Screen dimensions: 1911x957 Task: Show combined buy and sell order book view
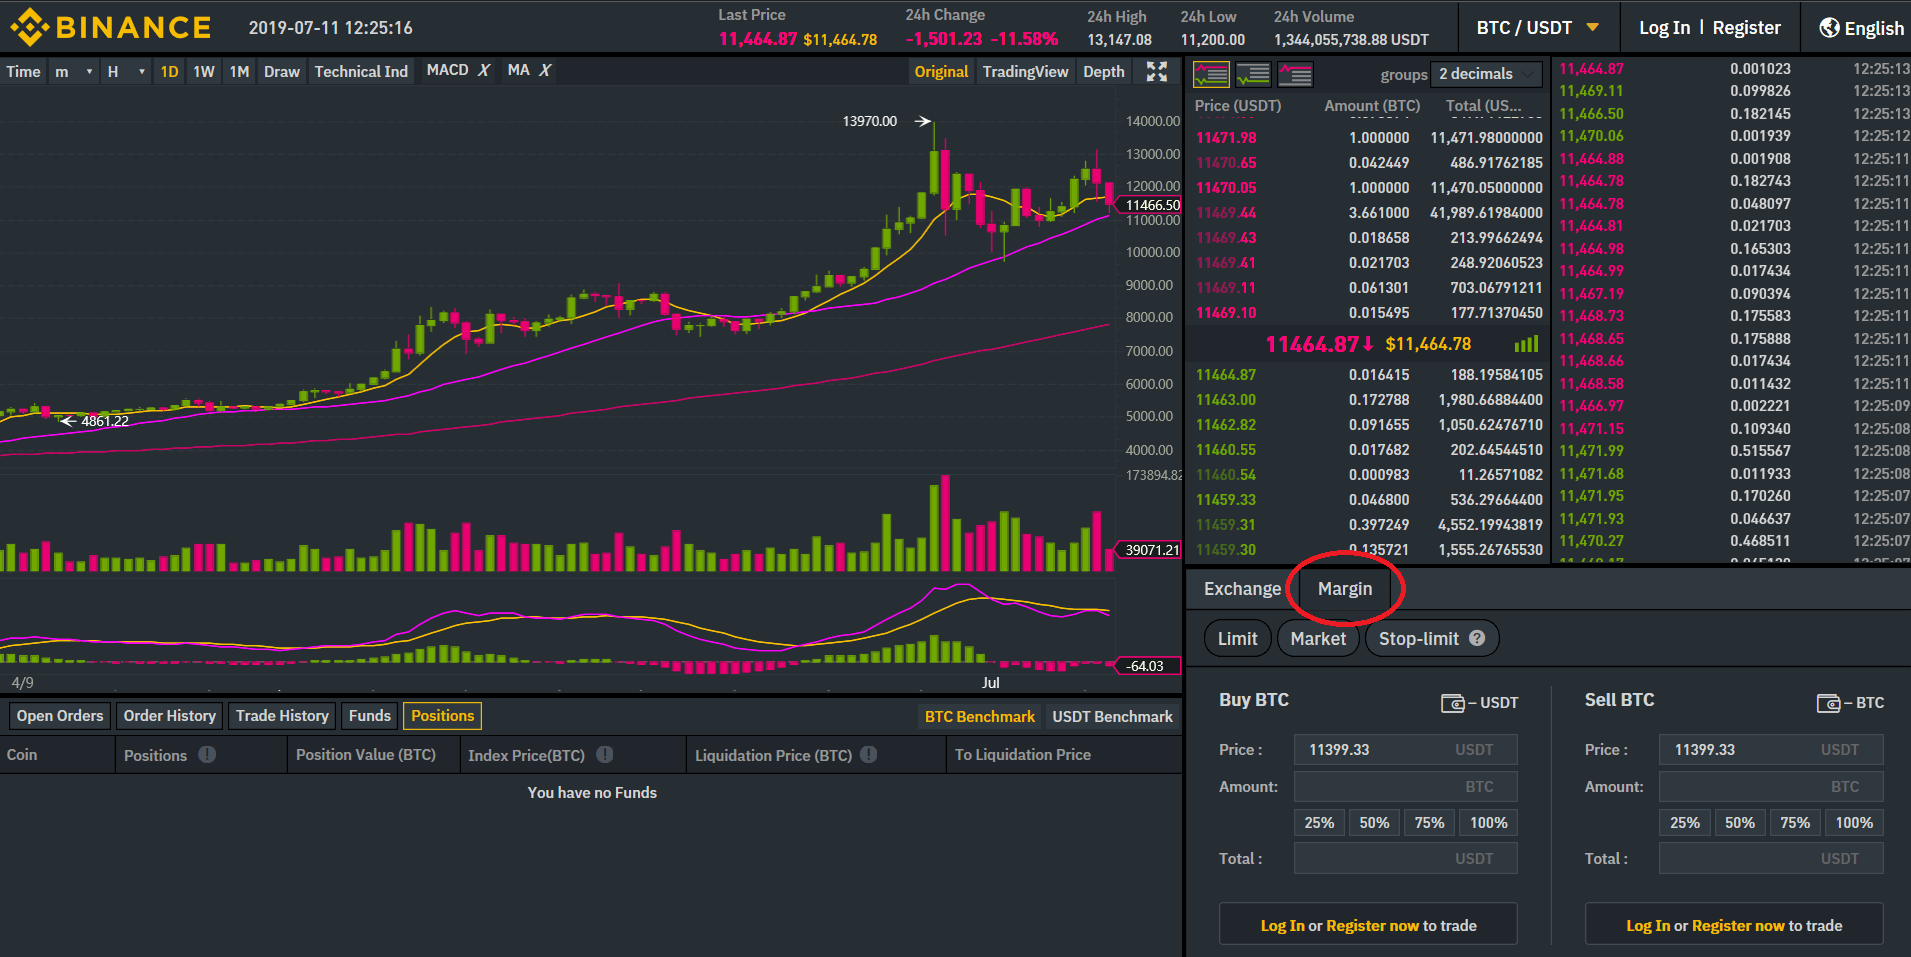click(1211, 75)
